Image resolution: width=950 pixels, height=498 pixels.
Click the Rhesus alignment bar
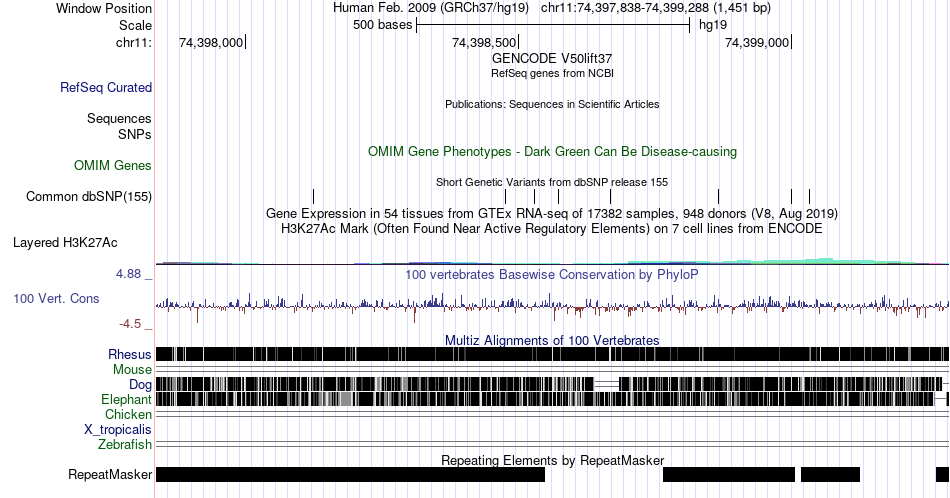click(x=552, y=354)
